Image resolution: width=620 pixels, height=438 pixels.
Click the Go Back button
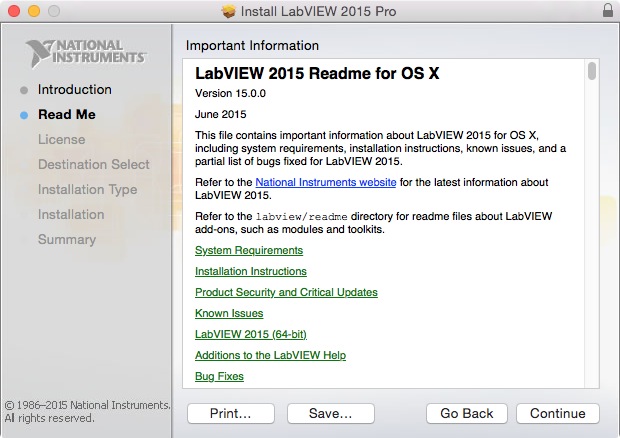(467, 413)
